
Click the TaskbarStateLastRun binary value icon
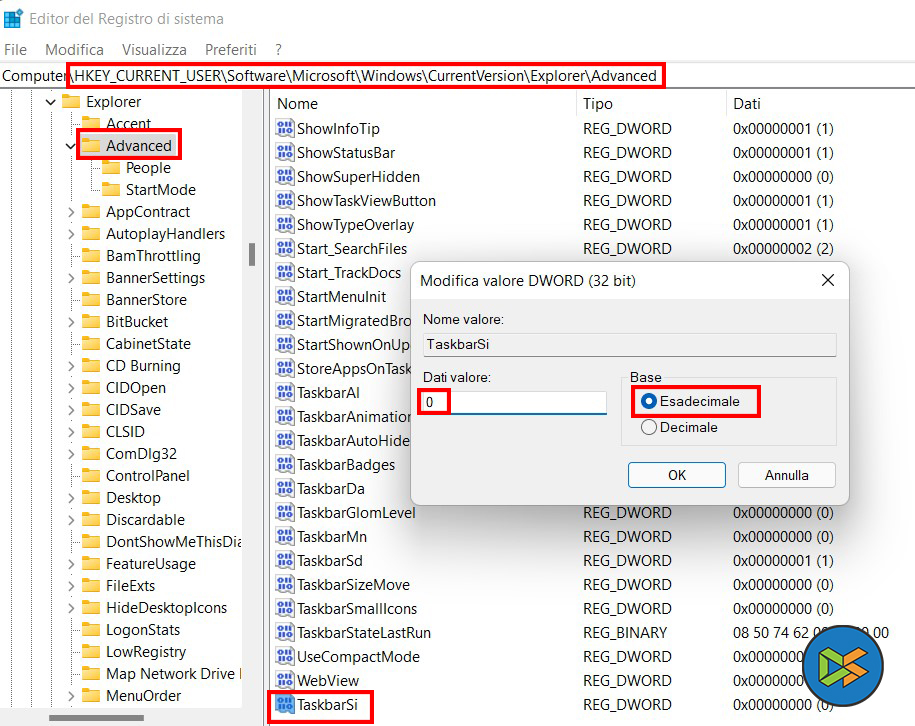click(x=285, y=632)
